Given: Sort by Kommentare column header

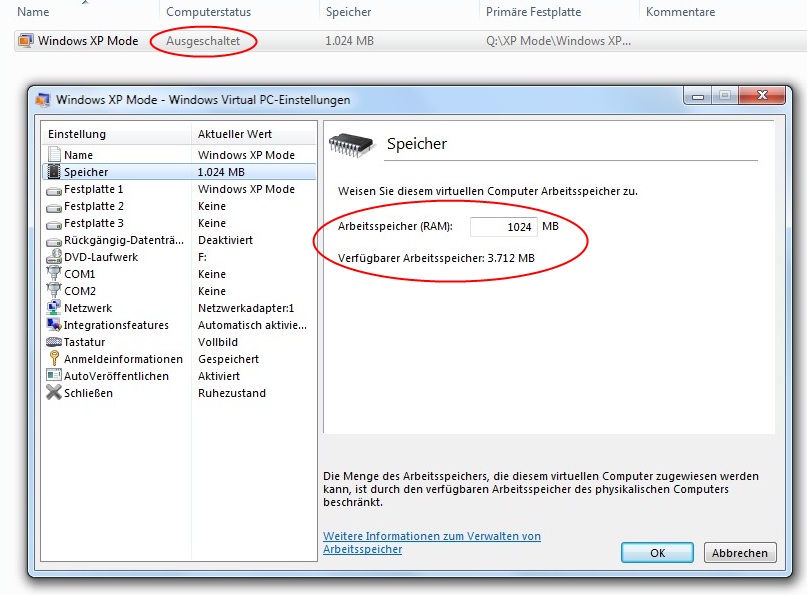Looking at the screenshot, I should (x=680, y=12).
